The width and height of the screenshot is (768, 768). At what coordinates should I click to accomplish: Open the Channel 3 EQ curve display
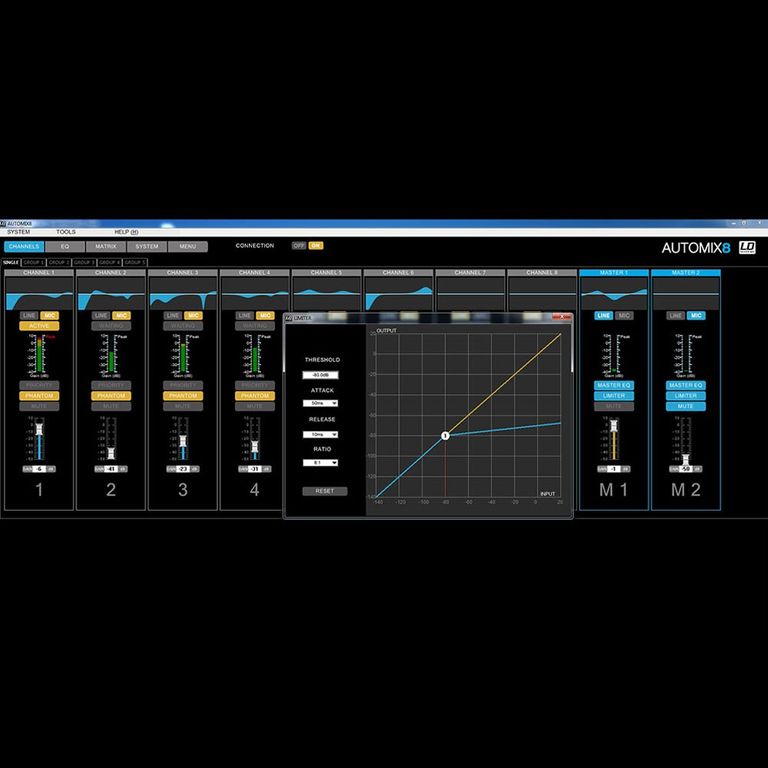coord(183,294)
